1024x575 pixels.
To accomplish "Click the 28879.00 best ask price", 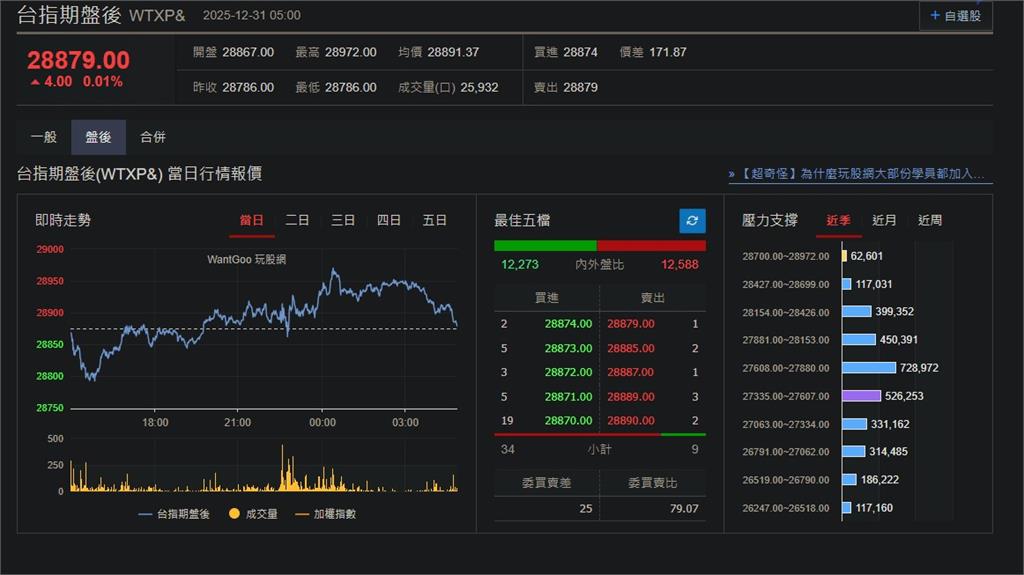I will click(x=630, y=324).
